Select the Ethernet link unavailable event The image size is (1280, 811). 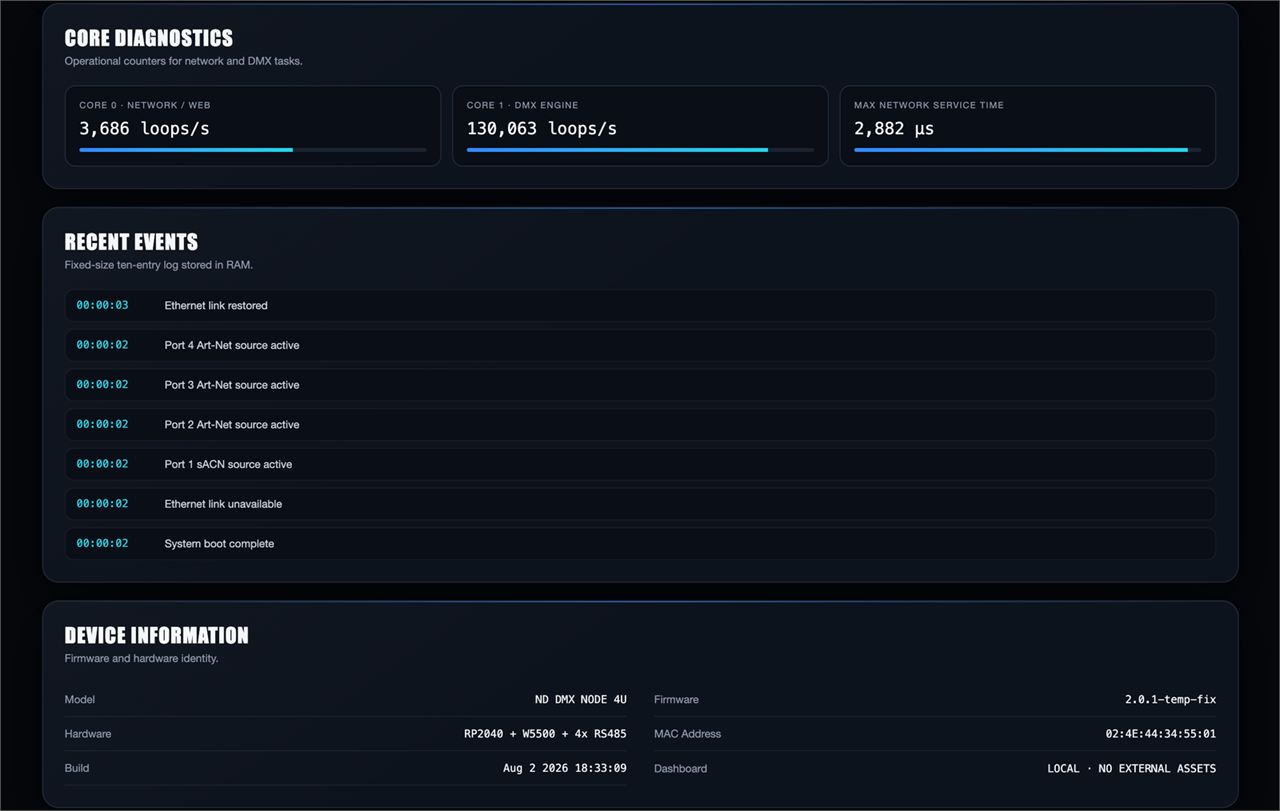pyautogui.click(x=640, y=504)
